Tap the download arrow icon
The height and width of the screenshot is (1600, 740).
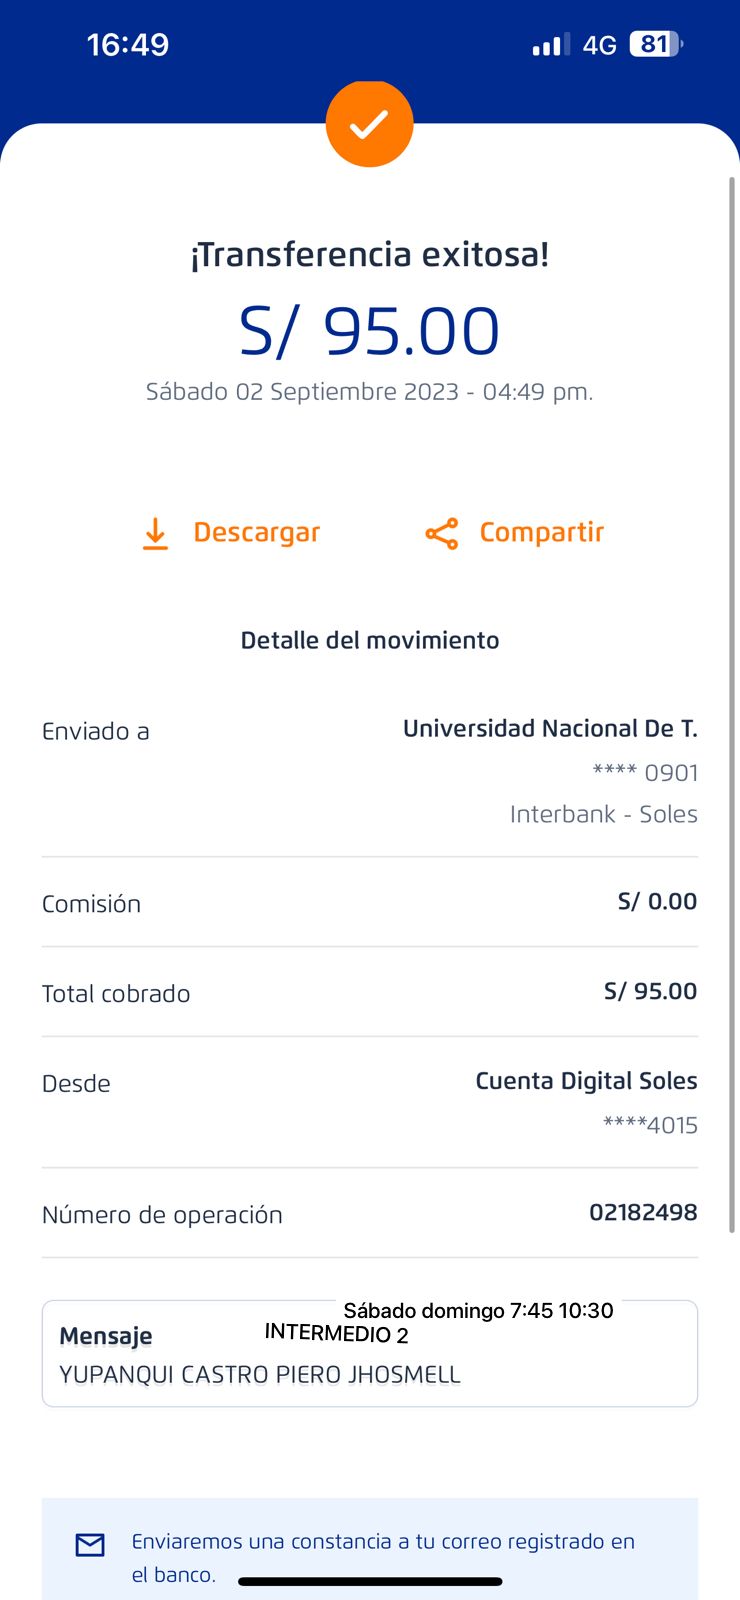155,534
